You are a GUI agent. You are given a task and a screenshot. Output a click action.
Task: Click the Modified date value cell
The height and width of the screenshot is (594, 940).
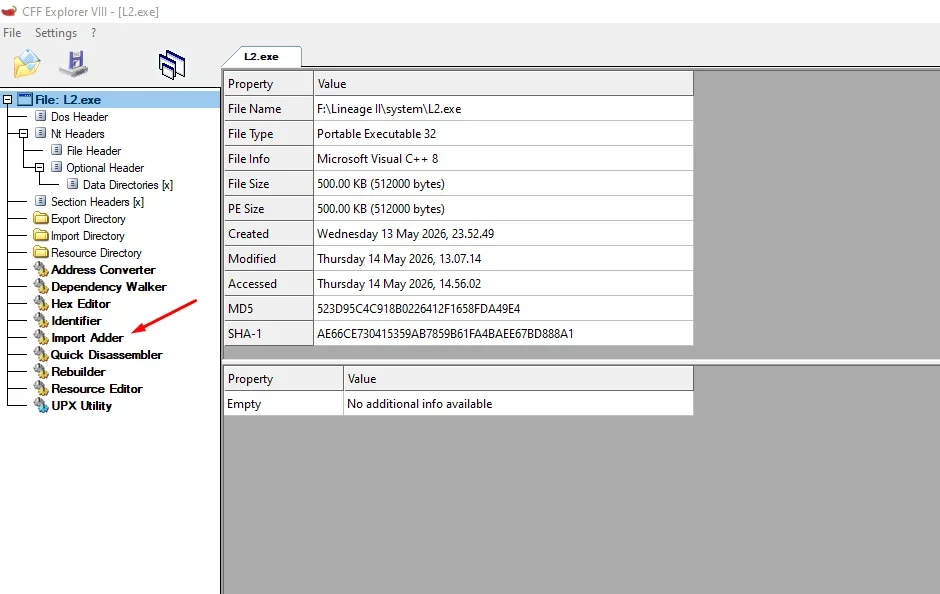coord(504,258)
